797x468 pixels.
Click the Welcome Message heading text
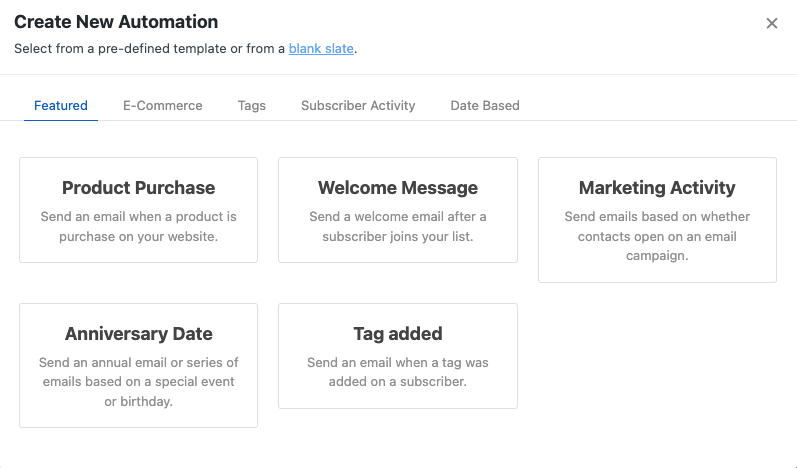(x=398, y=188)
